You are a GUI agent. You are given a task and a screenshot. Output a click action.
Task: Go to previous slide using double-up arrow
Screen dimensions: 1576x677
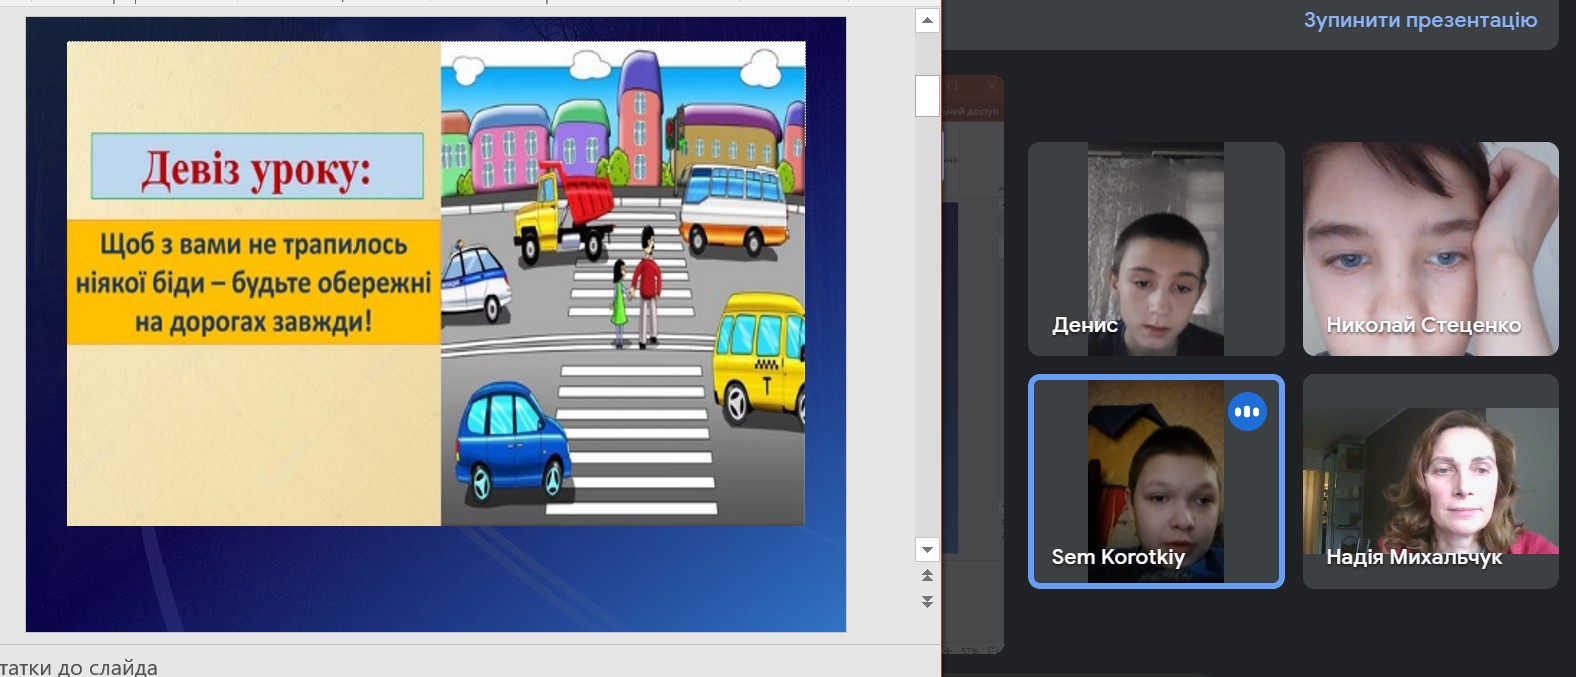tap(927, 576)
